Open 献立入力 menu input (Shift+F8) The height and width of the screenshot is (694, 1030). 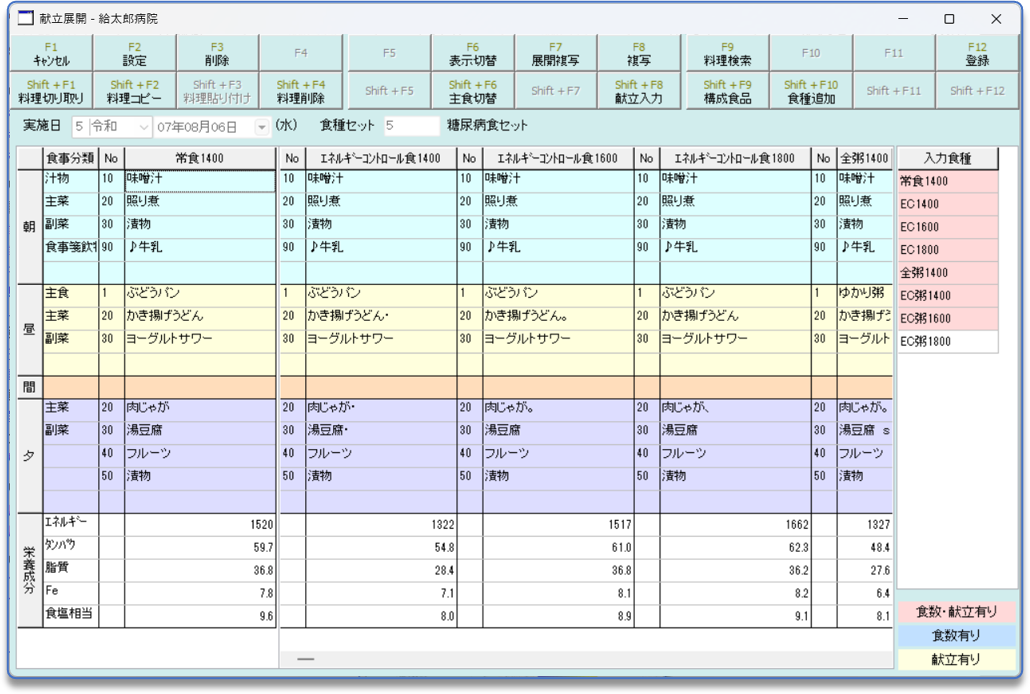(x=641, y=89)
